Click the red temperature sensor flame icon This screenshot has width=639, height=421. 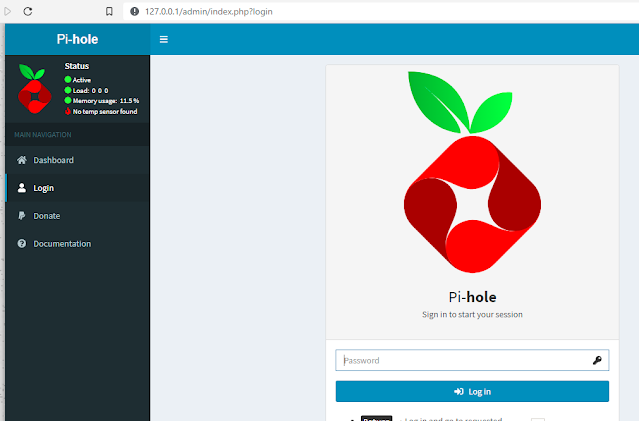[x=68, y=111]
